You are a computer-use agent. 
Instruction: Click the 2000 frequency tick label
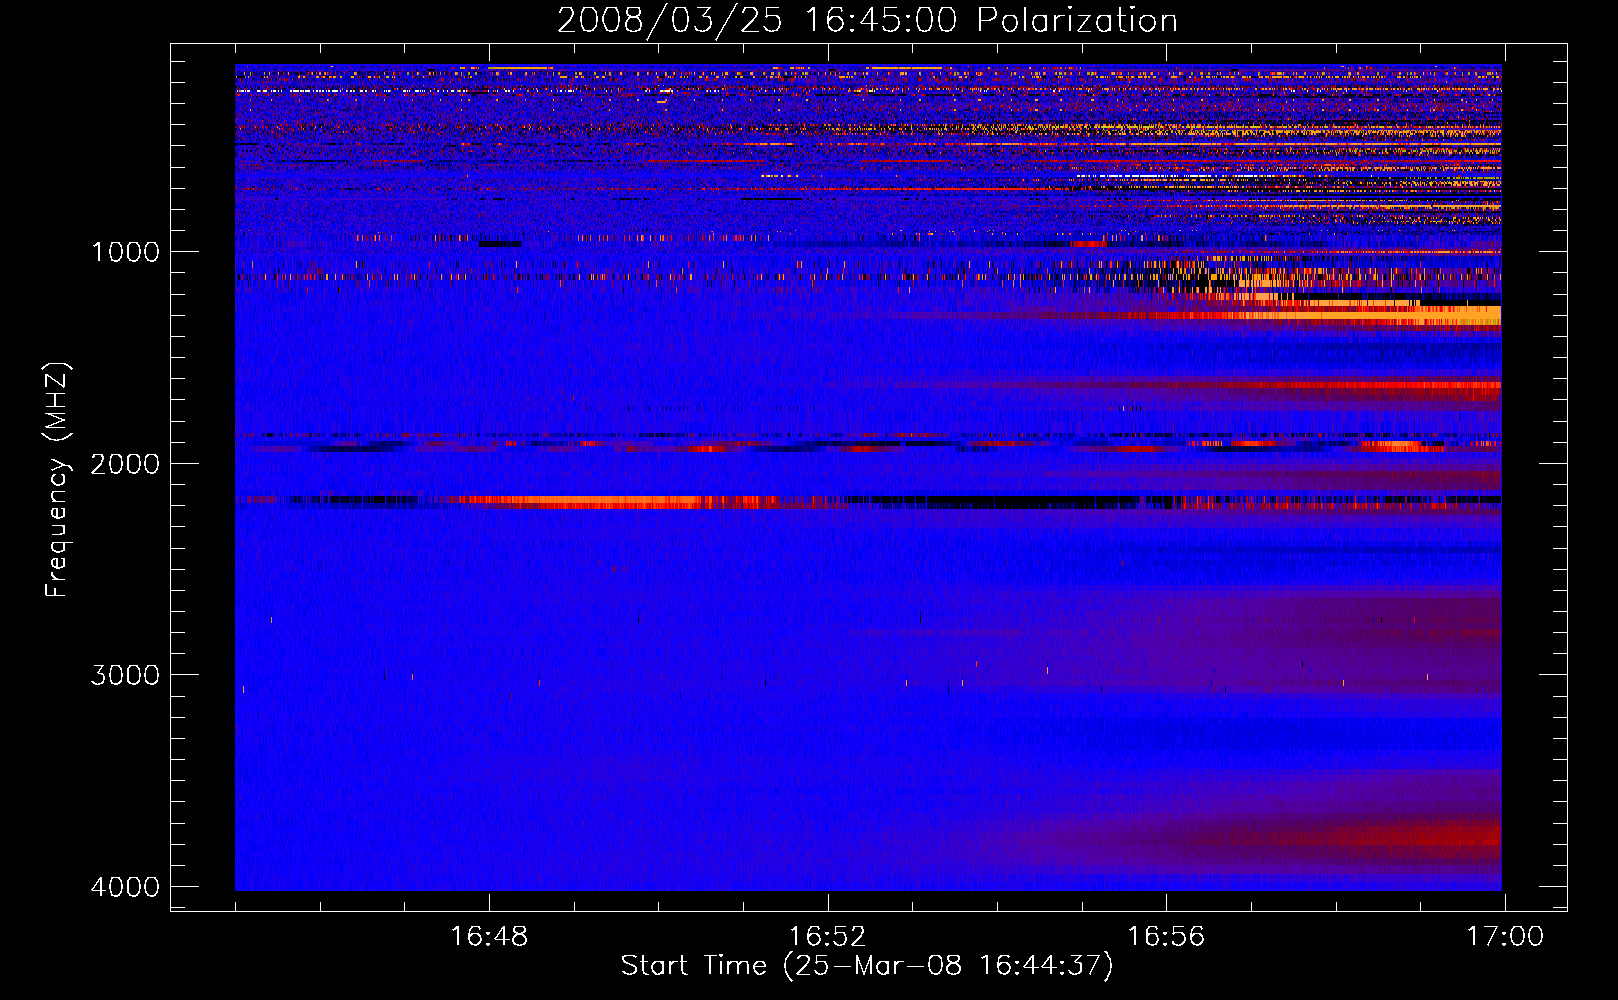click(x=125, y=463)
